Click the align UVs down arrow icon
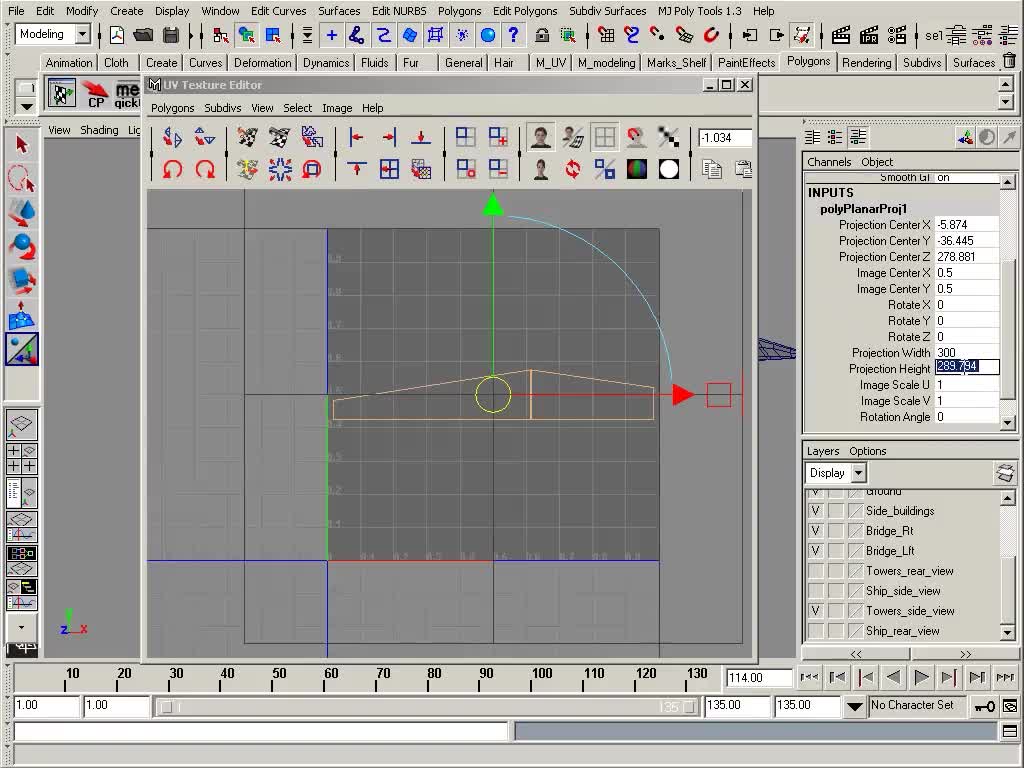 click(421, 137)
